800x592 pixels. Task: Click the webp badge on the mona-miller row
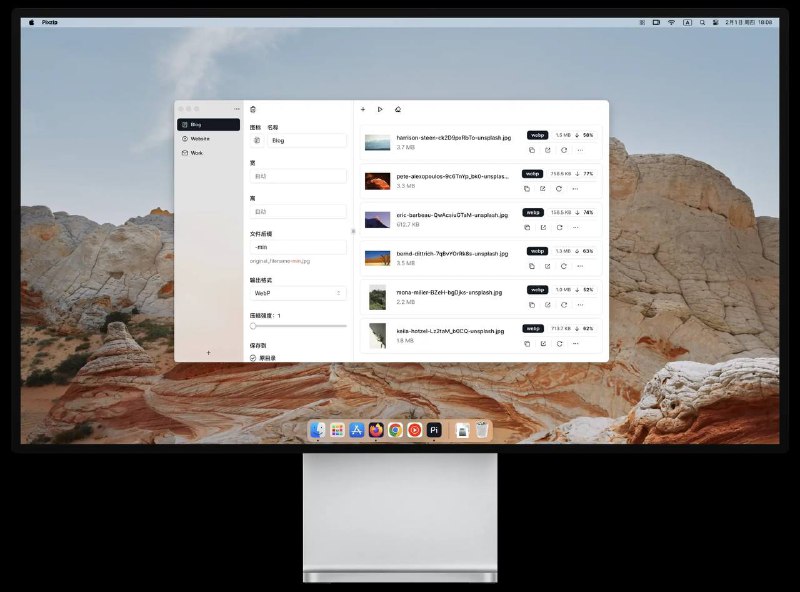point(537,290)
